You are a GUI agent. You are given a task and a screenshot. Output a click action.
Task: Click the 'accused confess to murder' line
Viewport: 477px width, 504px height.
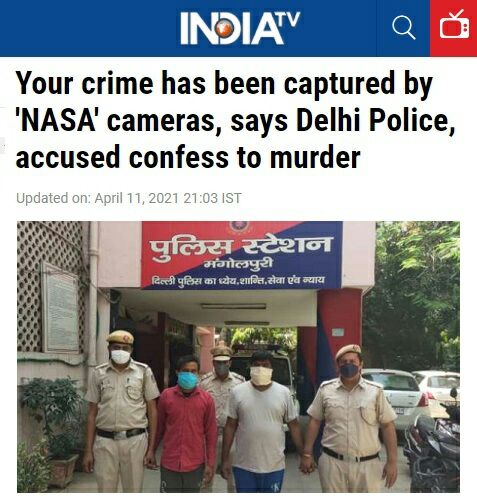point(188,157)
